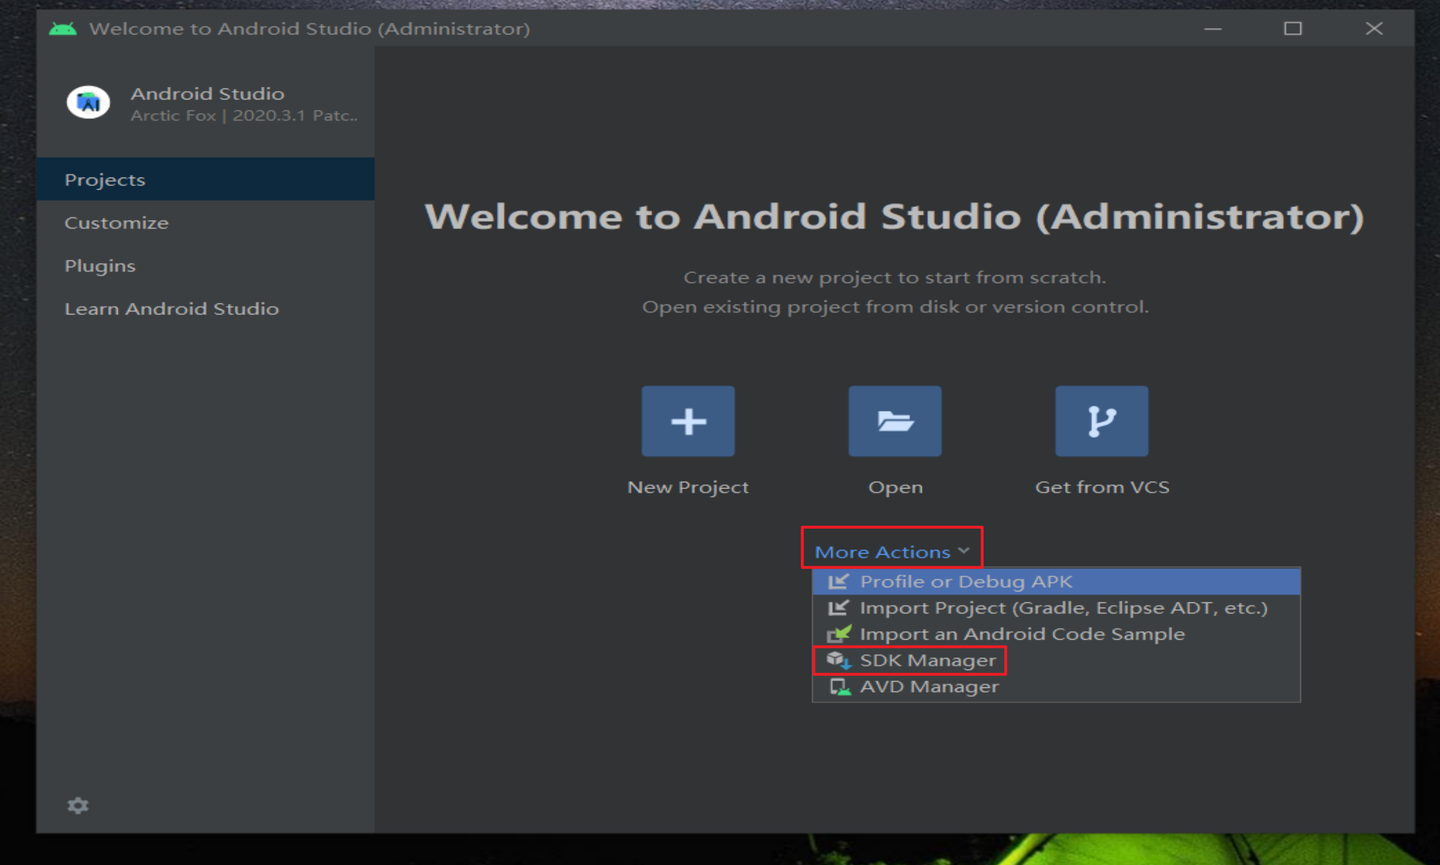Select the Customize sidebar entry
1440x865 pixels.
click(x=116, y=222)
